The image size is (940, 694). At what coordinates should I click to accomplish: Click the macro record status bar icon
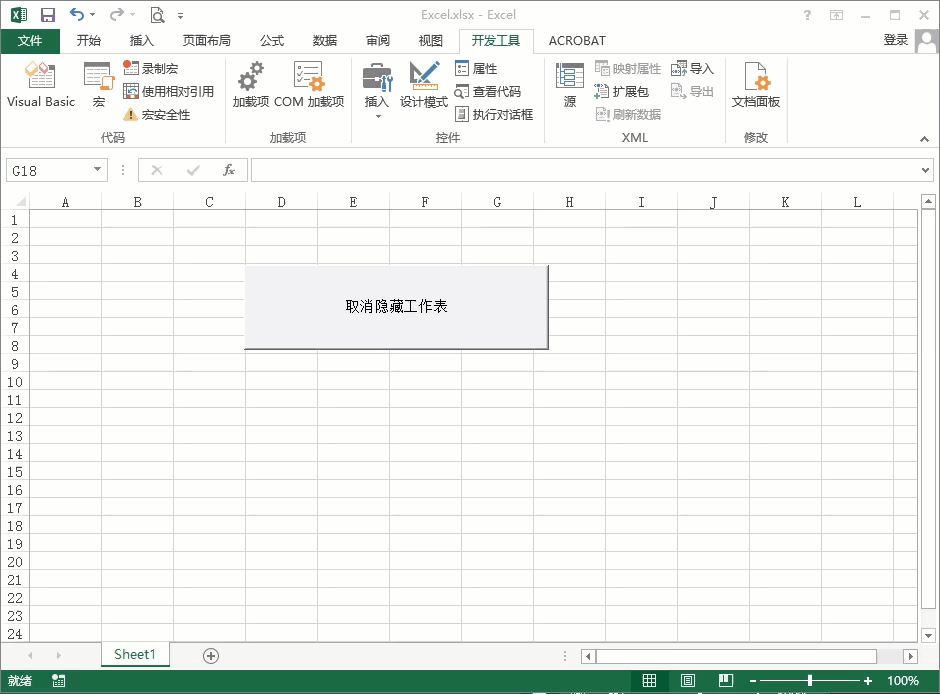click(x=59, y=681)
